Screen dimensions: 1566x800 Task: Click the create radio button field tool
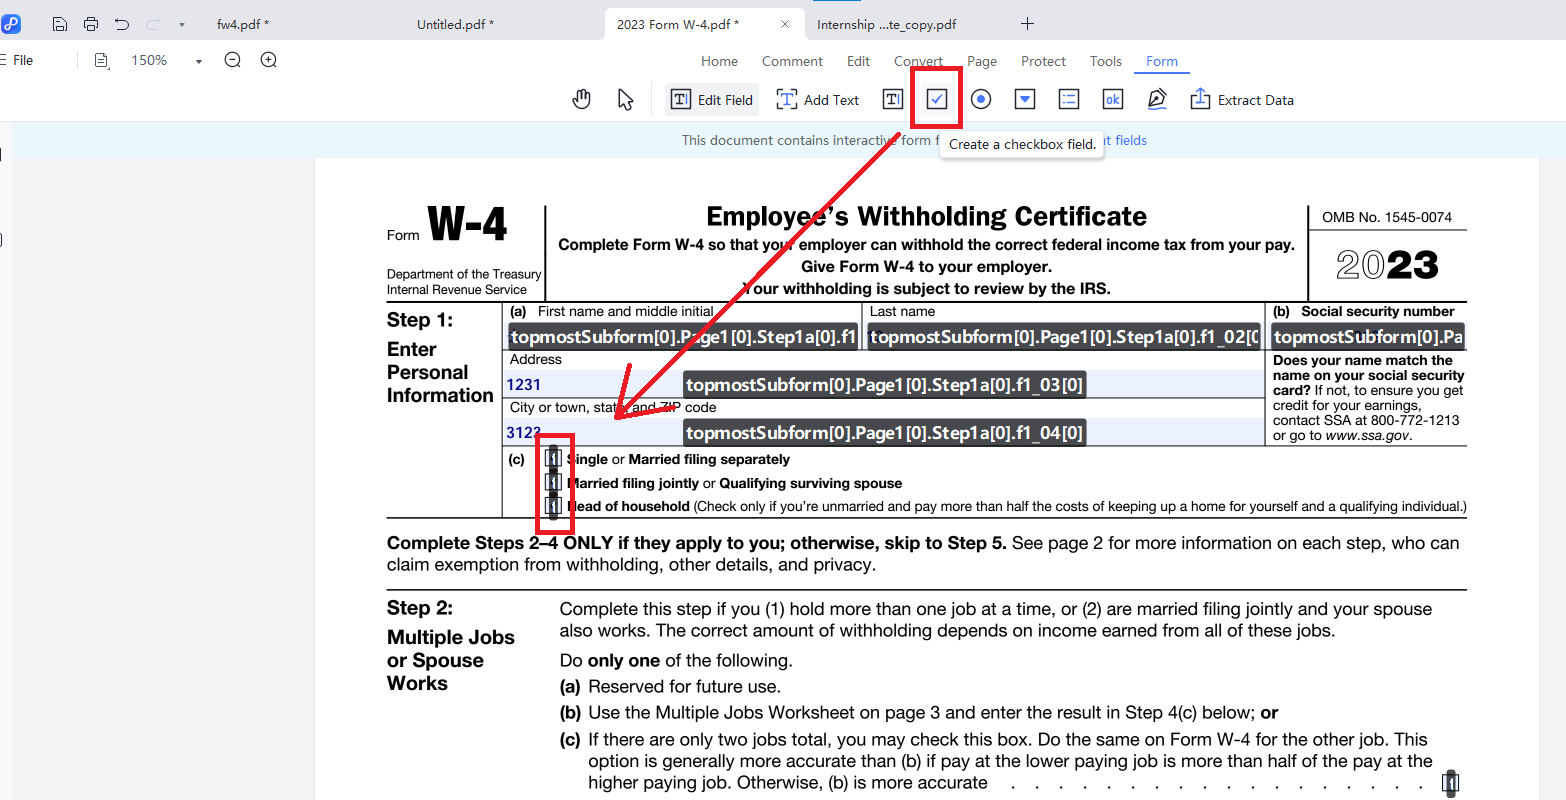tap(981, 99)
